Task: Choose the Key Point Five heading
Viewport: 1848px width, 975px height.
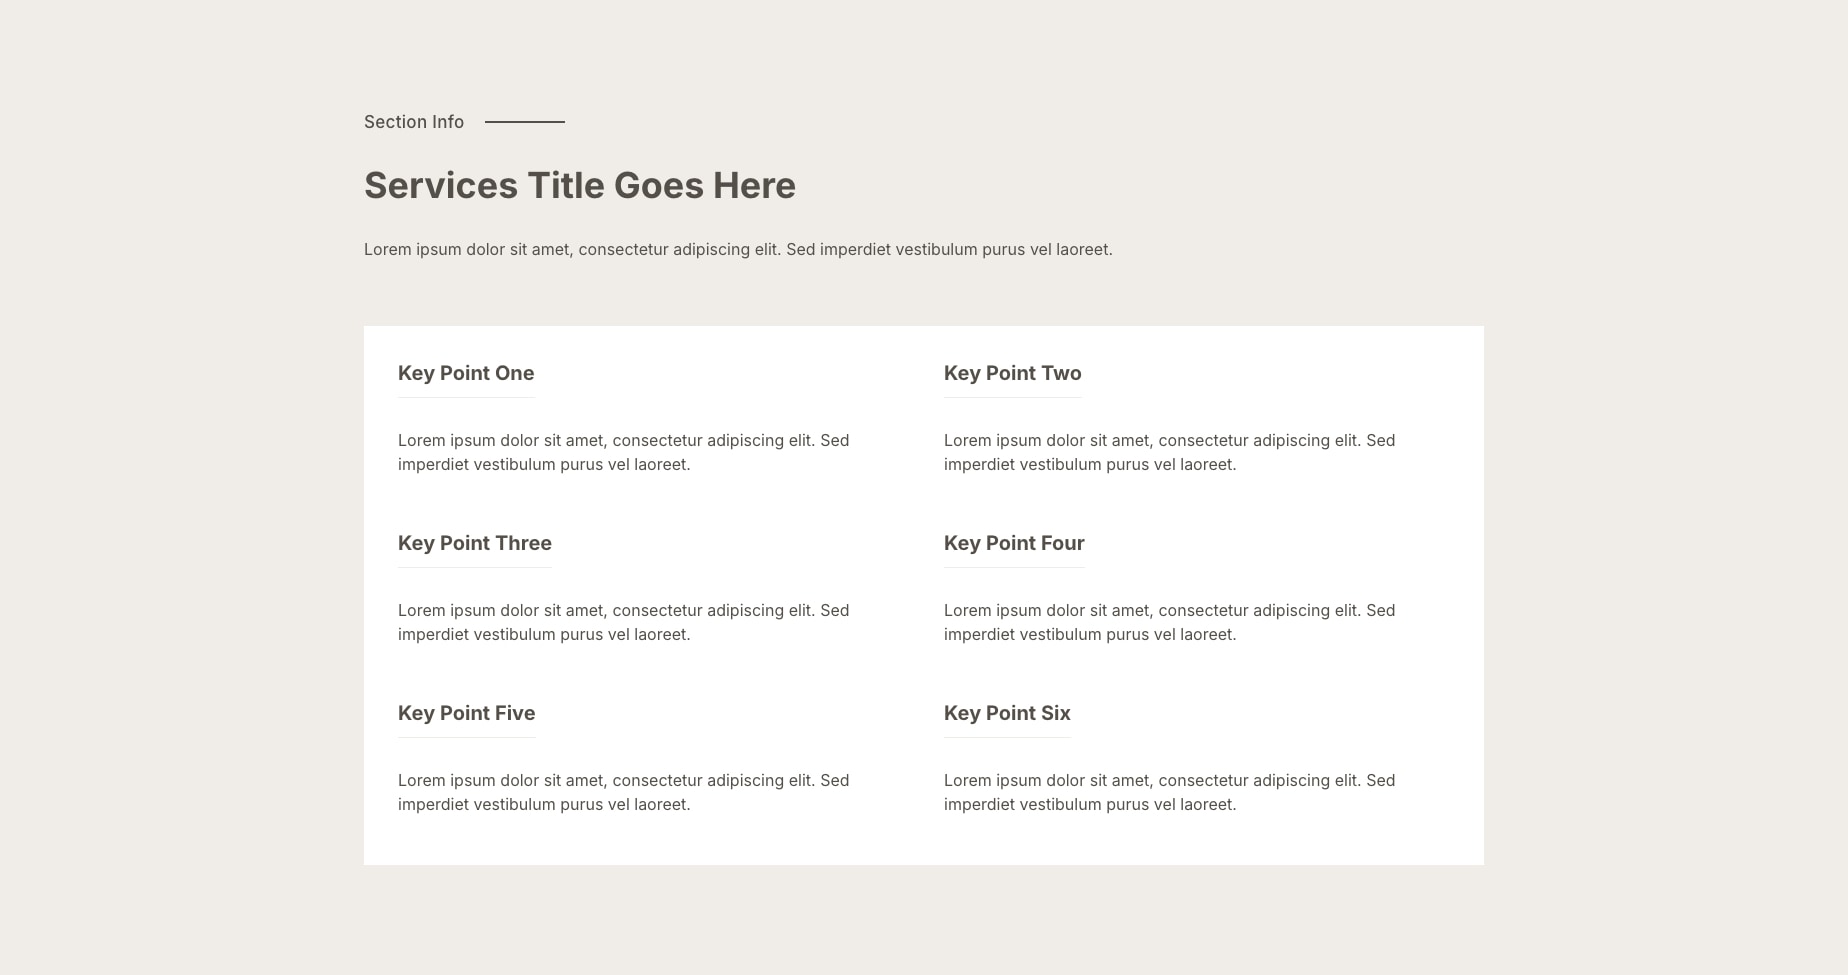Action: coord(466,713)
